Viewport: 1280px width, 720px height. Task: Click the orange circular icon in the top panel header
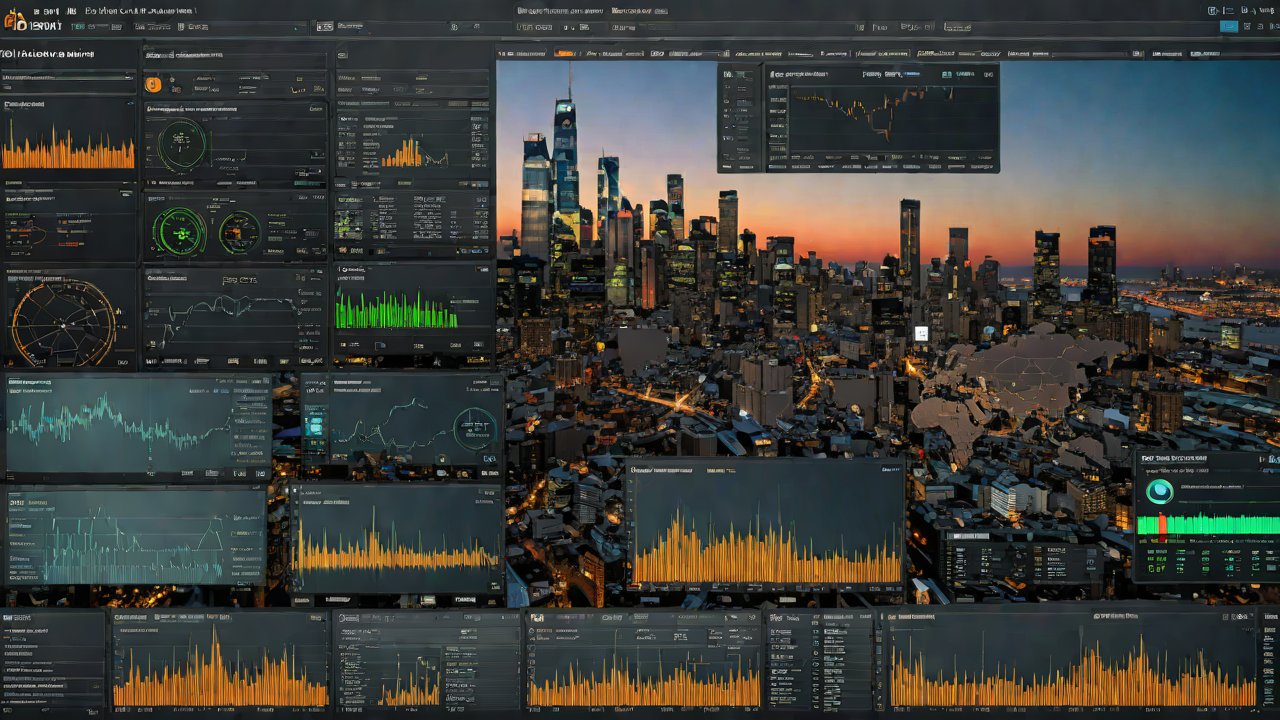(153, 85)
